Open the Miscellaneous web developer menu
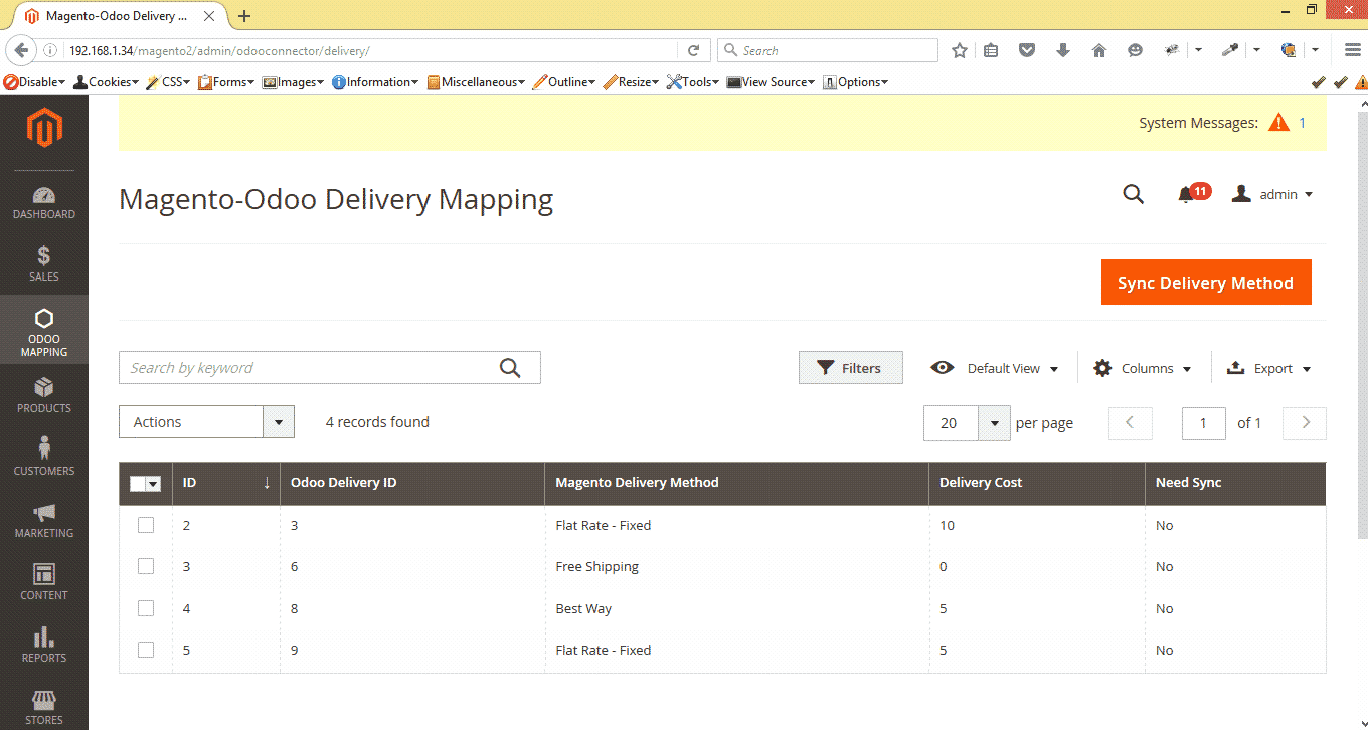1368x730 pixels. coord(476,82)
